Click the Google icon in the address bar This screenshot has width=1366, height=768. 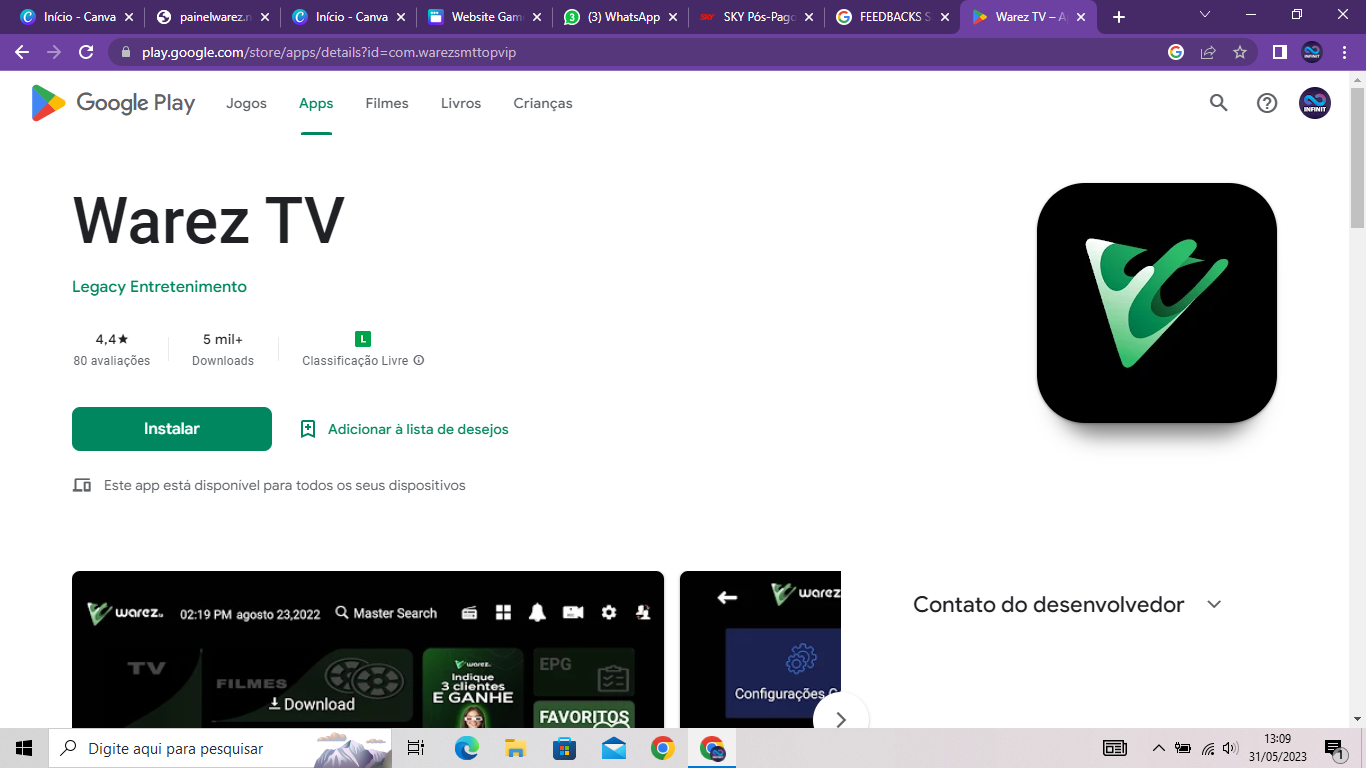(x=1176, y=52)
